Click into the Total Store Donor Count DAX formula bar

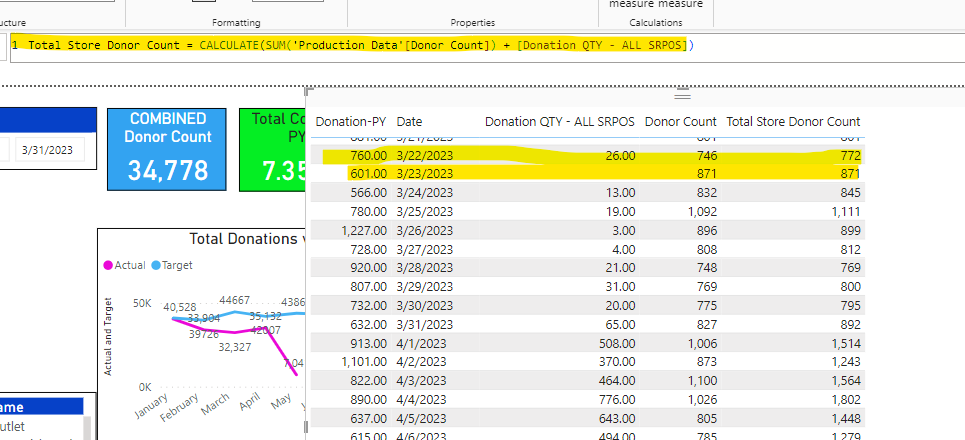(x=487, y=47)
